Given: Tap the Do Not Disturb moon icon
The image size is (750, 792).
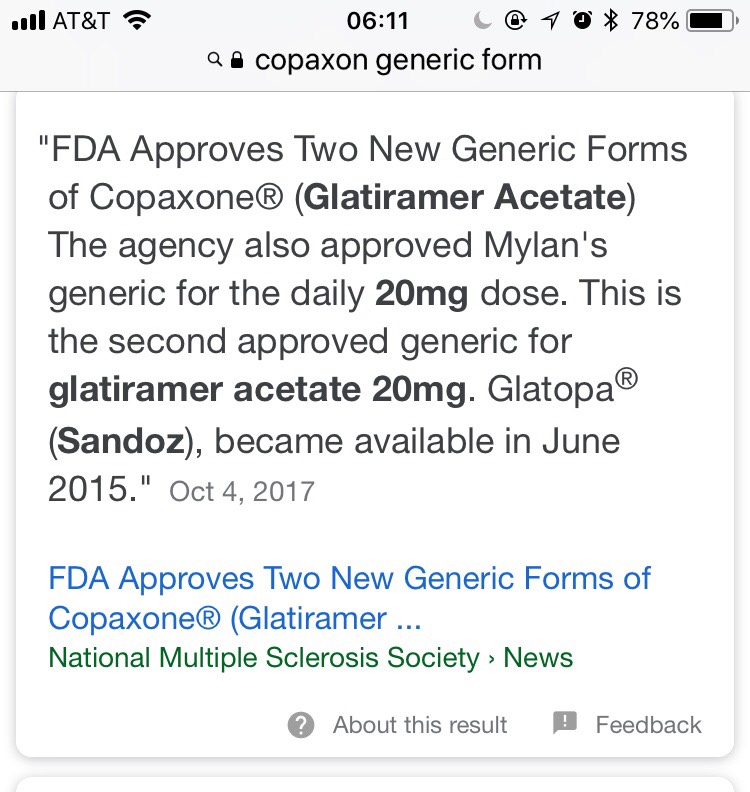Looking at the screenshot, I should click(482, 20).
